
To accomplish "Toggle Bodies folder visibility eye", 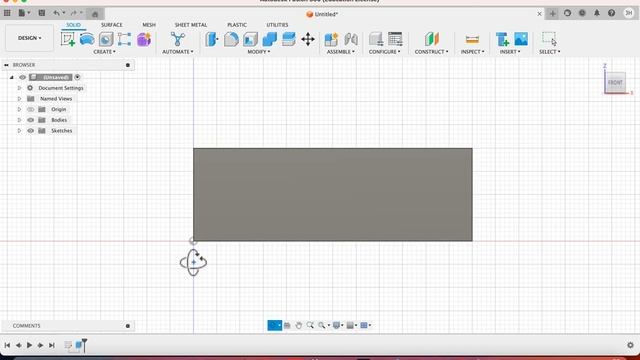I will (31, 120).
